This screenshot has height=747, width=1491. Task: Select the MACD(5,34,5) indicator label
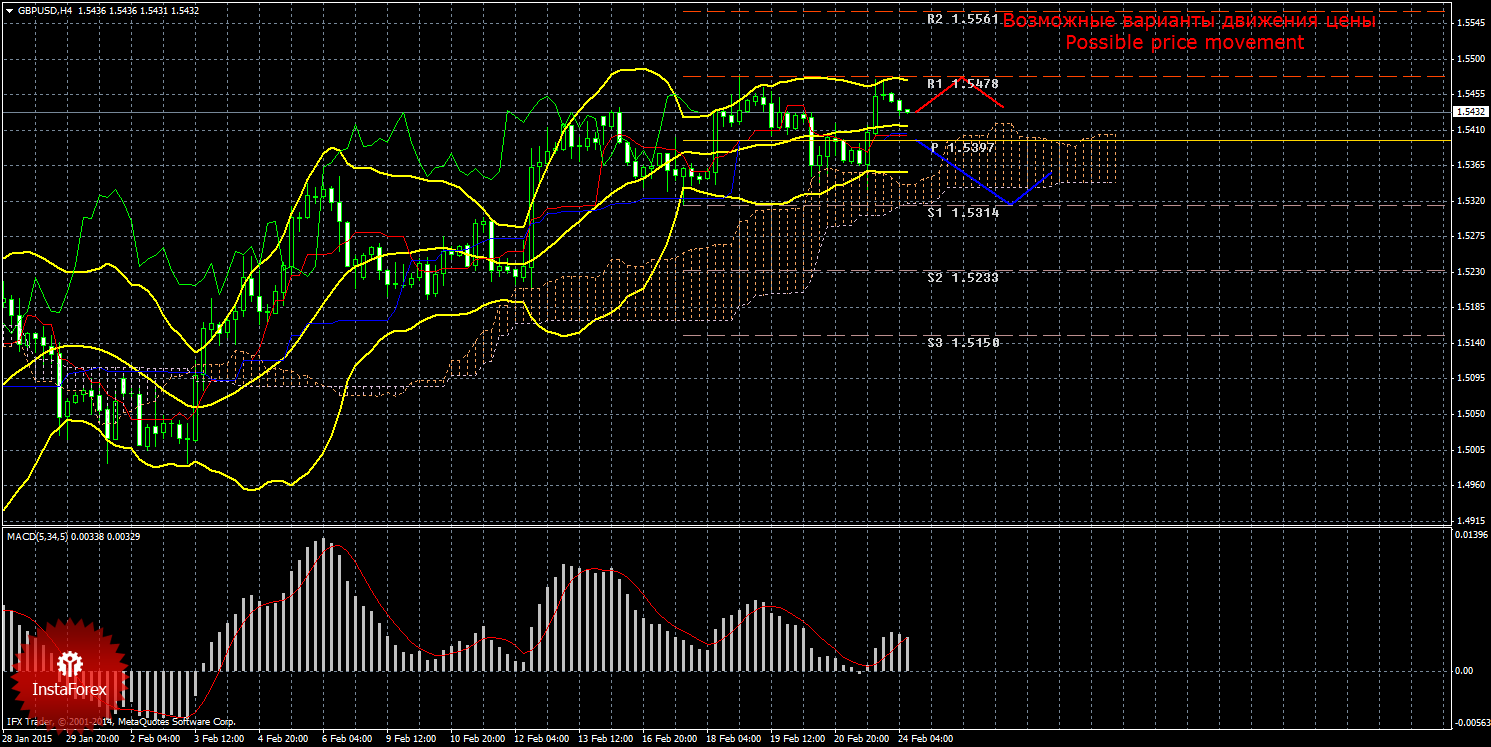[40, 537]
